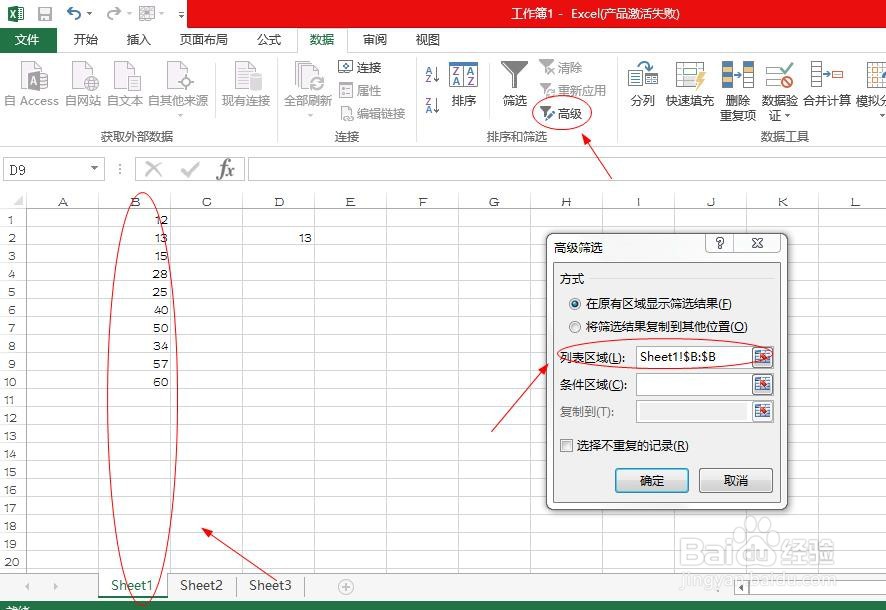The image size is (886, 610).
Task: Choose 将筛选结果复制到其他位置 option
Action: point(577,327)
